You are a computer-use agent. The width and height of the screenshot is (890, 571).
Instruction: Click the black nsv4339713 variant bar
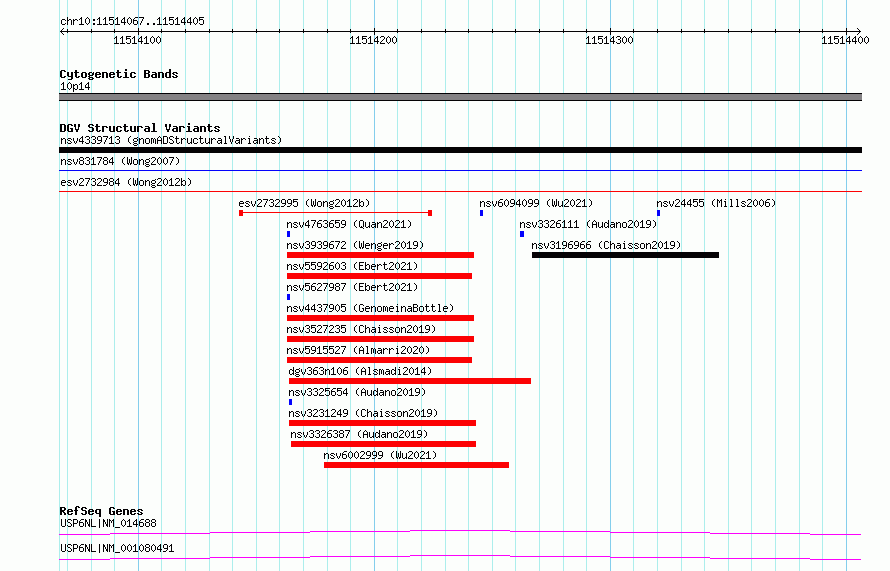[x=460, y=150]
